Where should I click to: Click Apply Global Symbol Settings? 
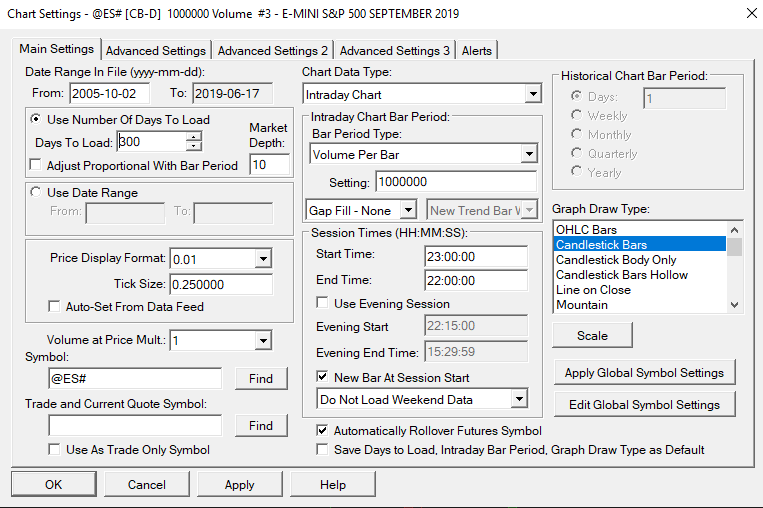(x=644, y=373)
